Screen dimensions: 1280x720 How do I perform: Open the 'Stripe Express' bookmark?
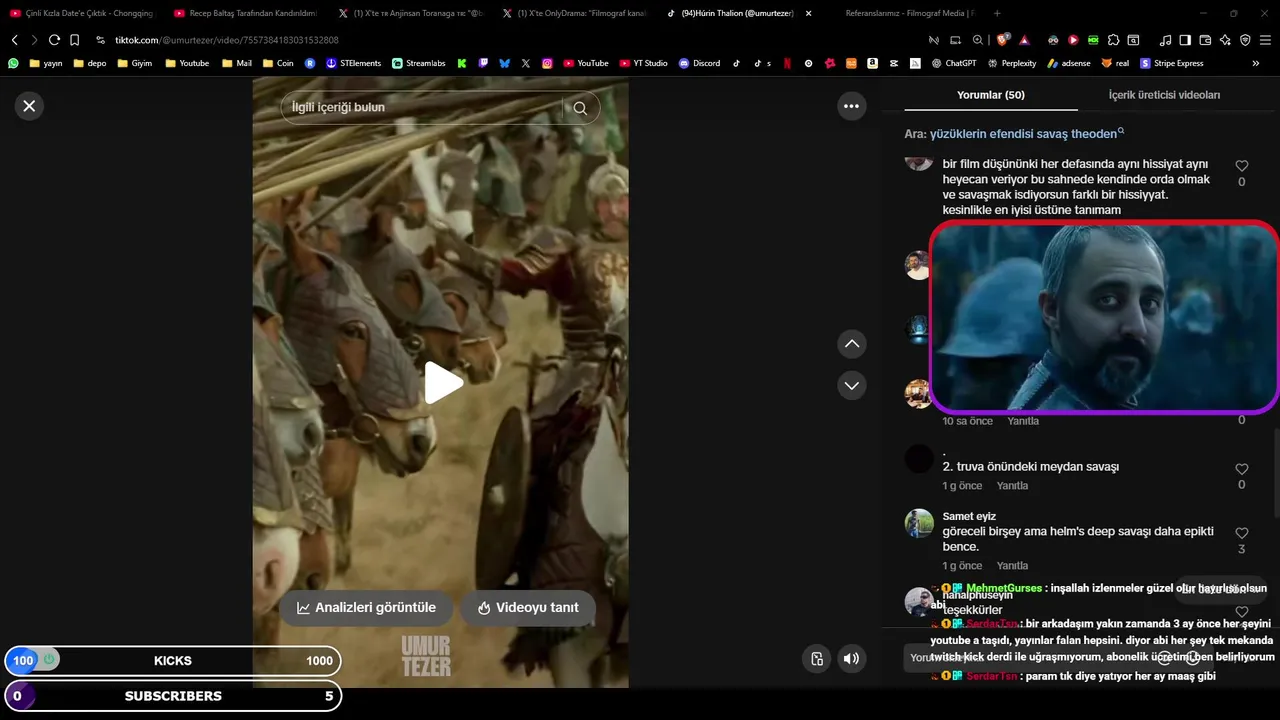(1172, 63)
